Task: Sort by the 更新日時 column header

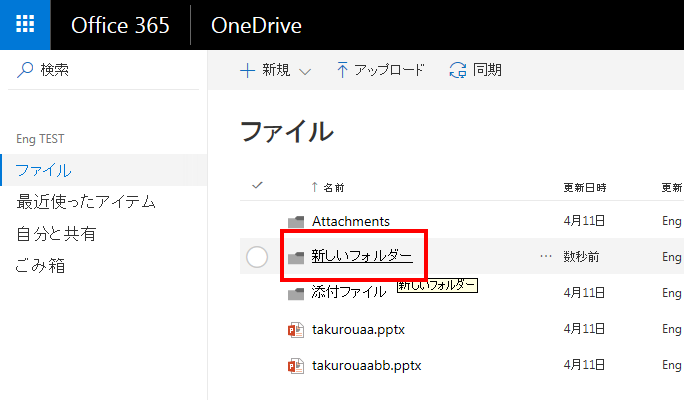Action: tap(585, 188)
